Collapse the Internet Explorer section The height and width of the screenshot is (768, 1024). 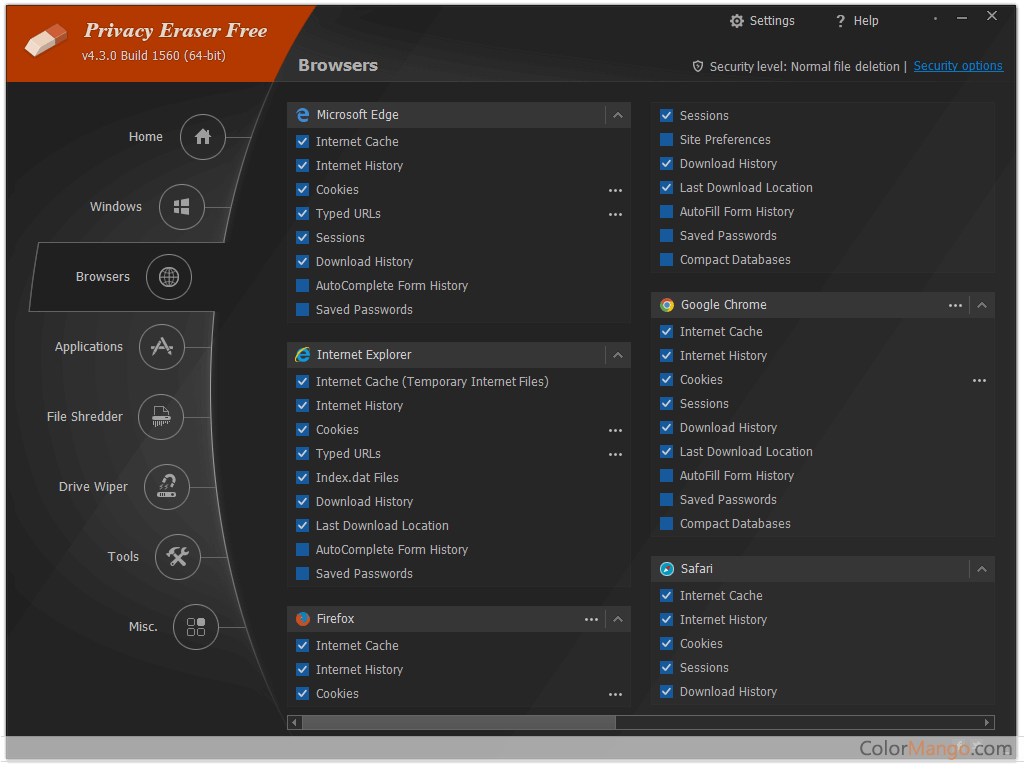coord(618,355)
